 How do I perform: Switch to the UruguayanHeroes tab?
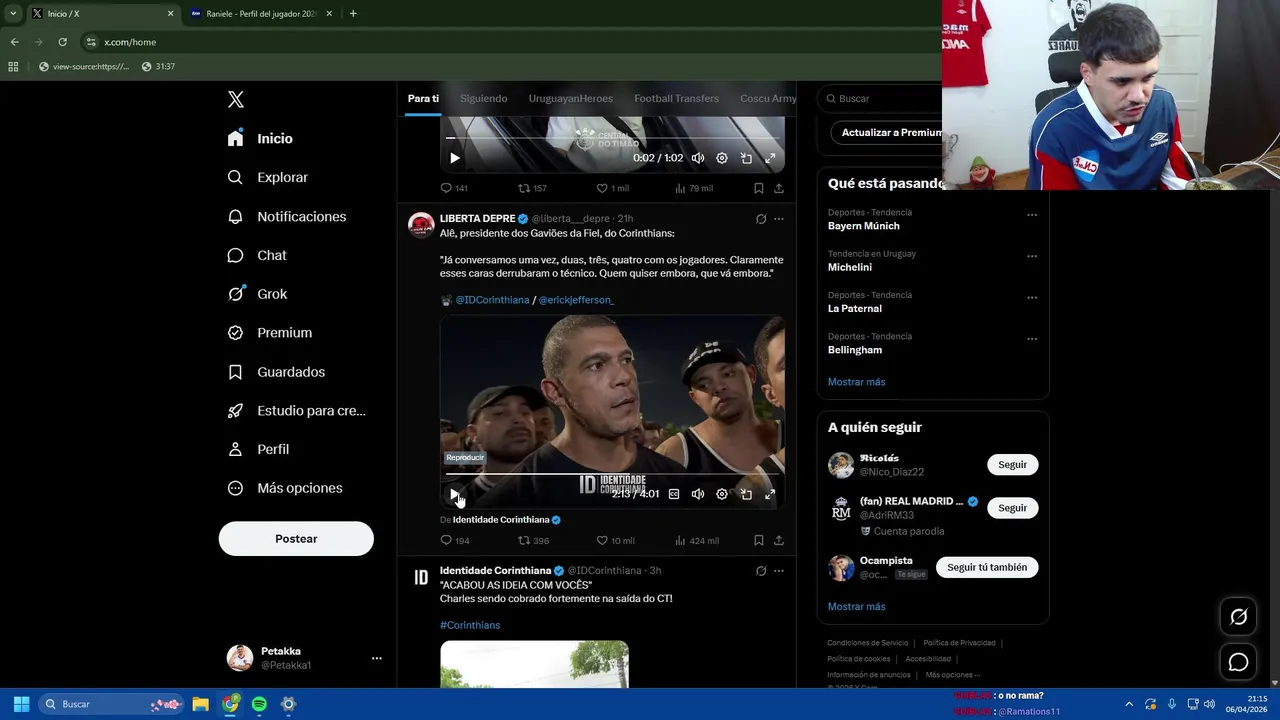570,98
